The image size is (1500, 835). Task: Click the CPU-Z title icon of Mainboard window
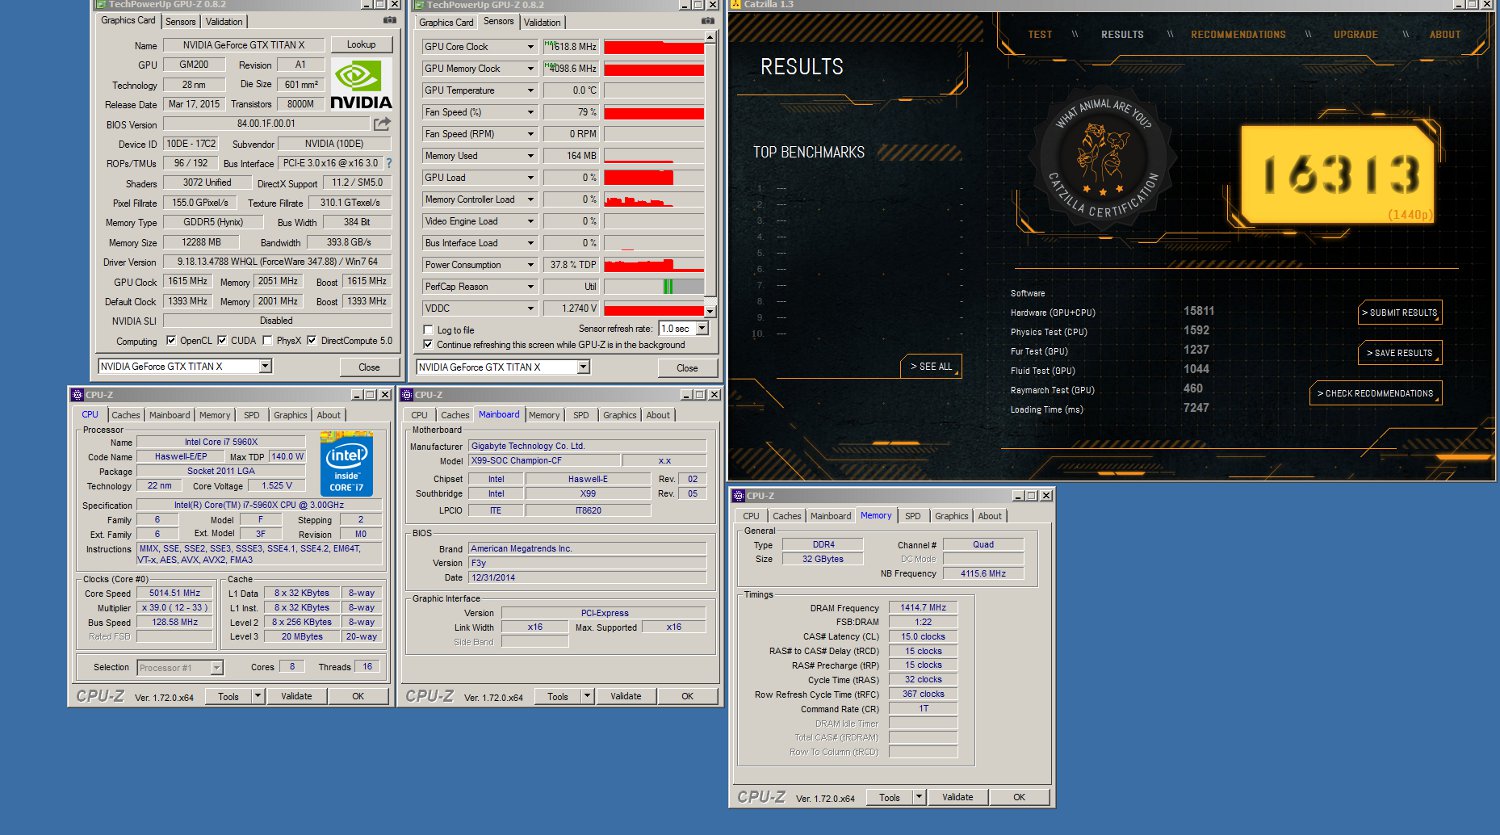(408, 395)
